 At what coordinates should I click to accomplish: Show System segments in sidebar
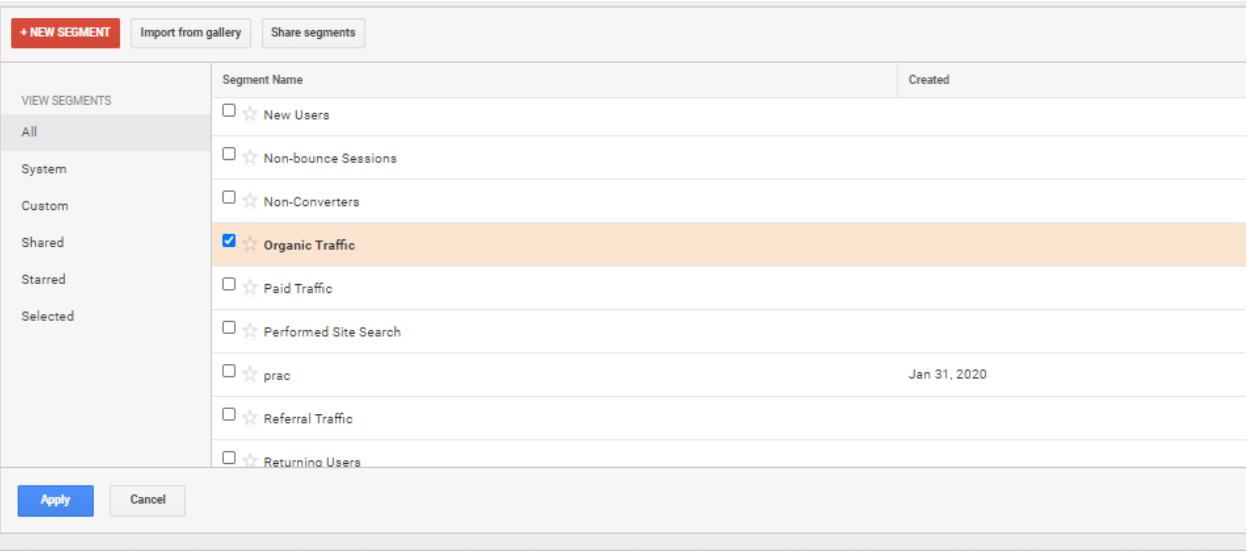coord(44,169)
